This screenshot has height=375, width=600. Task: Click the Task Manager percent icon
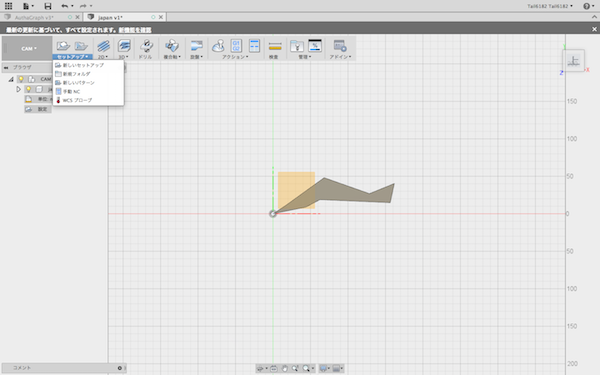point(315,46)
